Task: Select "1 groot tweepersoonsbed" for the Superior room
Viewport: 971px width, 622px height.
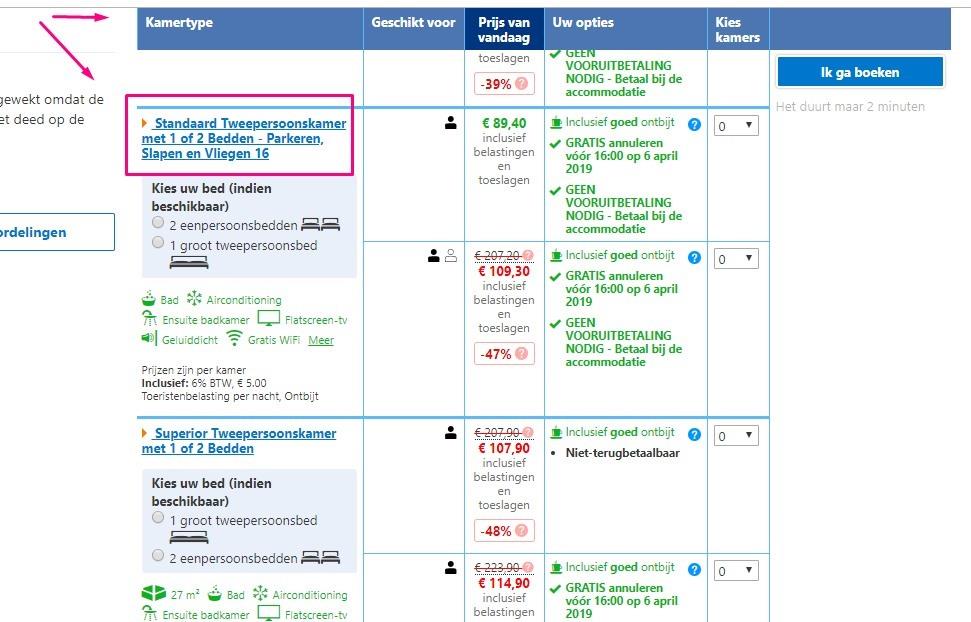Action: click(x=158, y=518)
